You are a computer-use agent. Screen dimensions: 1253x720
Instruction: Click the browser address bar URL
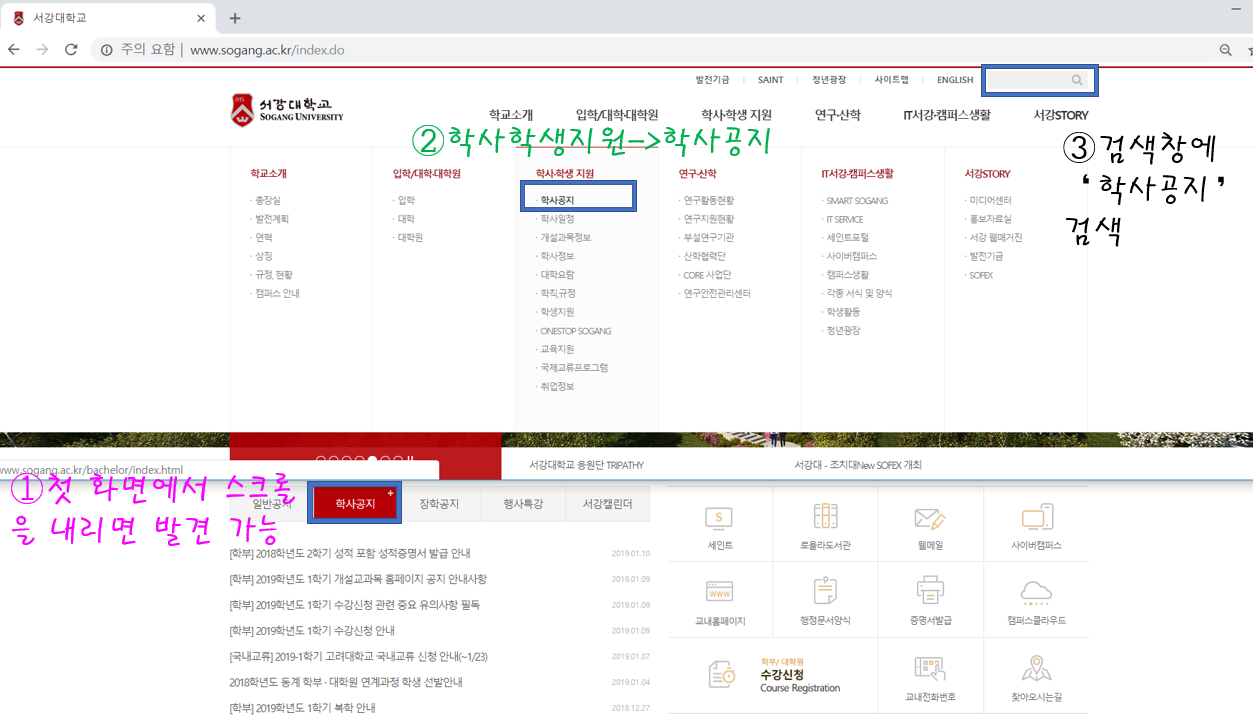267,50
